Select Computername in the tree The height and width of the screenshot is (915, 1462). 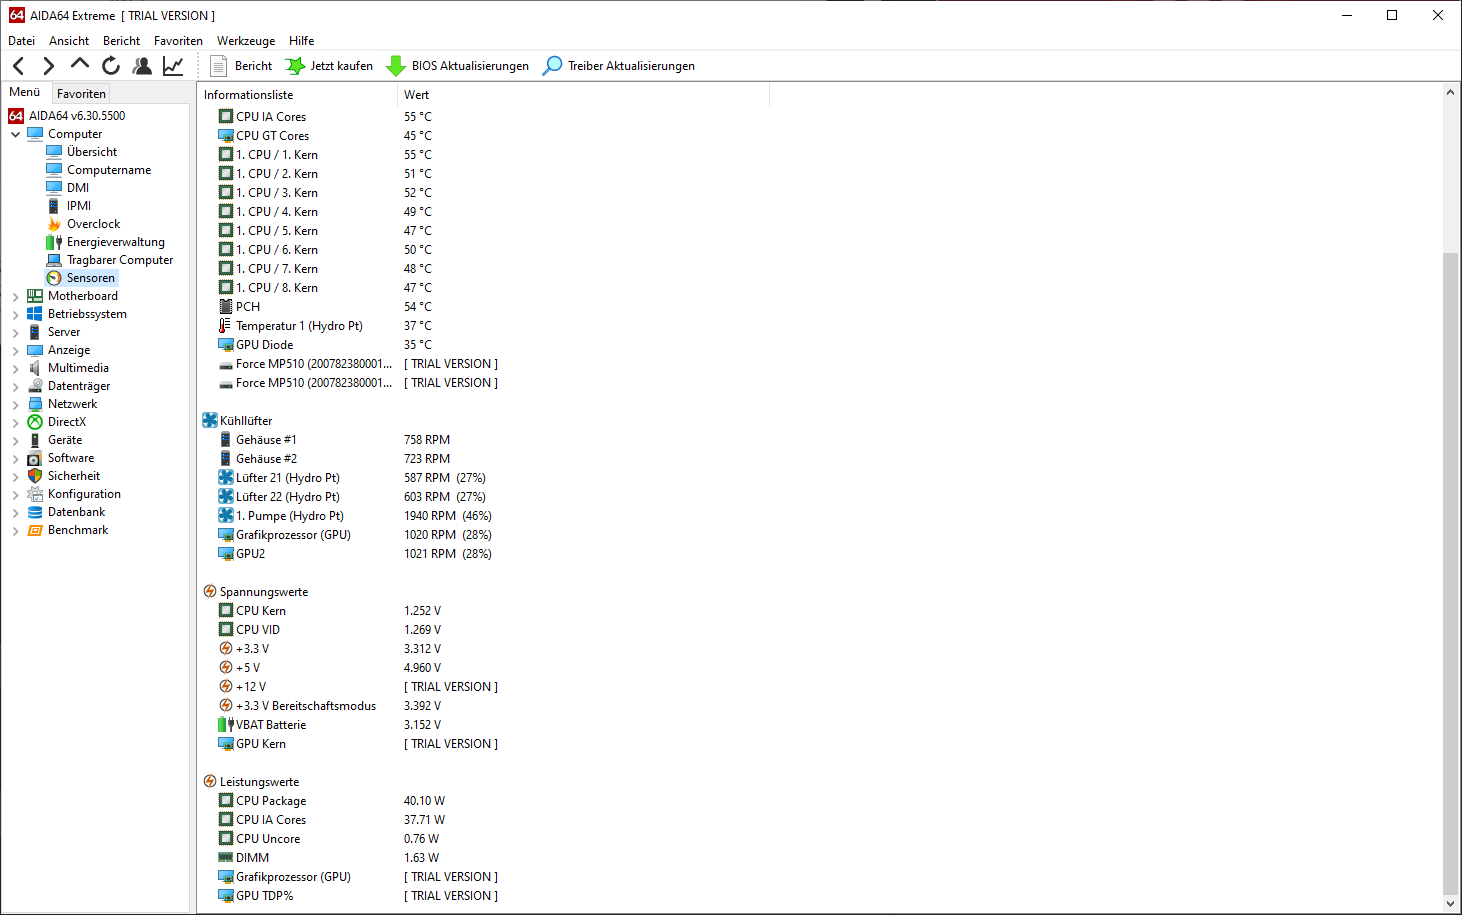[x=109, y=170]
